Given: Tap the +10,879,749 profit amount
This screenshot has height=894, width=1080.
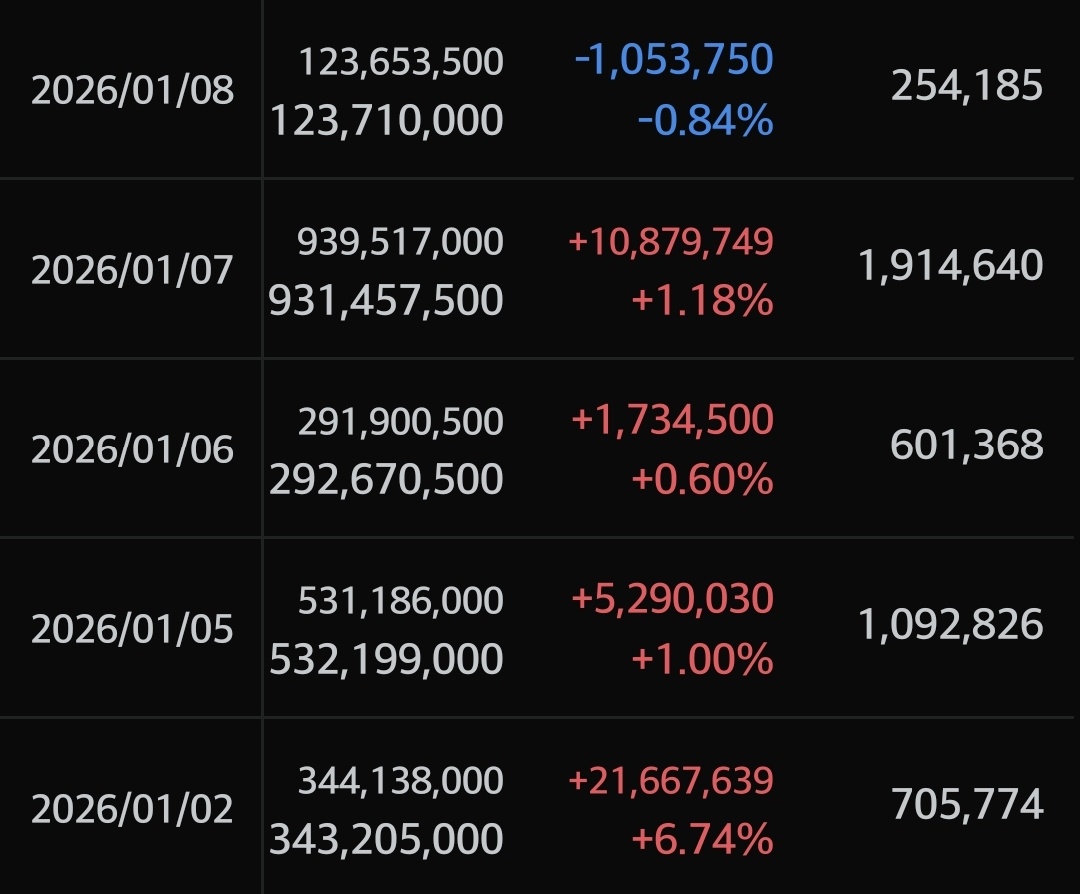Looking at the screenshot, I should 671,241.
